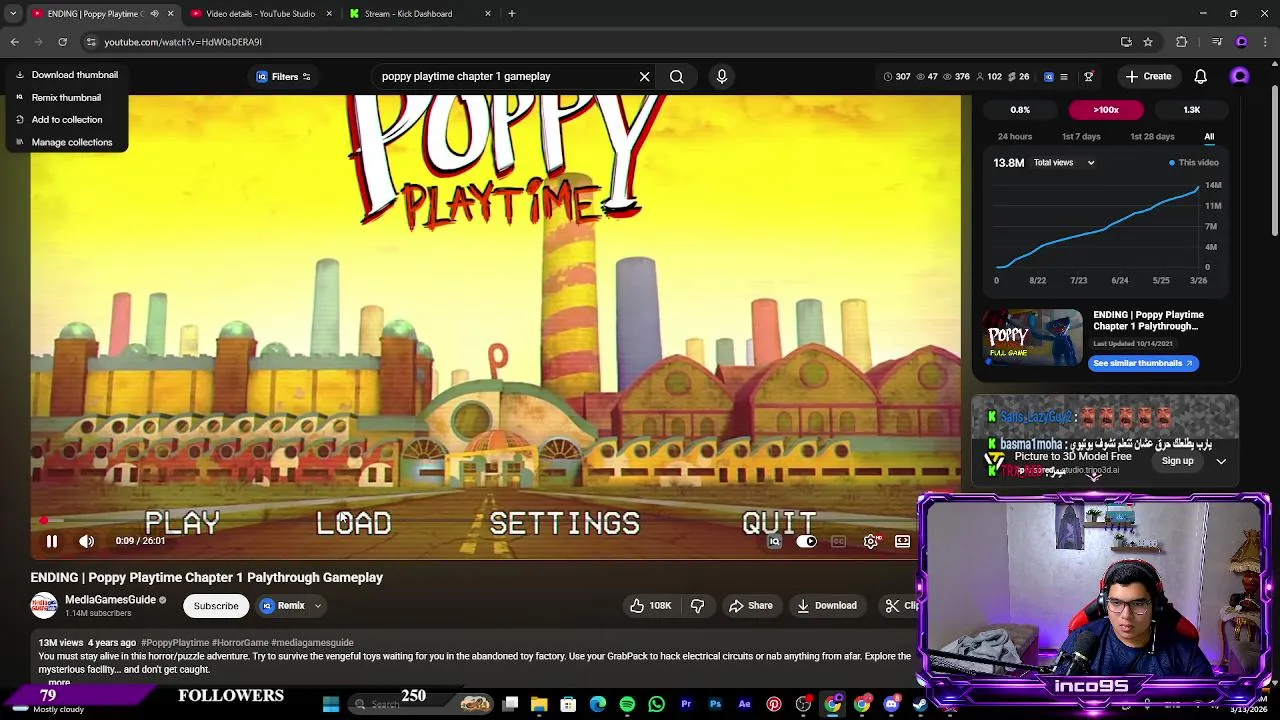The width and height of the screenshot is (1280, 720).
Task: Click Sign up on ad banner
Action: click(x=1177, y=461)
